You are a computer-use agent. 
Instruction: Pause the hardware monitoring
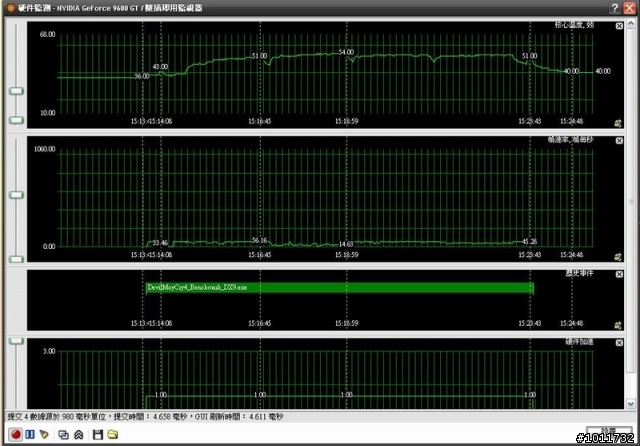coord(30,435)
